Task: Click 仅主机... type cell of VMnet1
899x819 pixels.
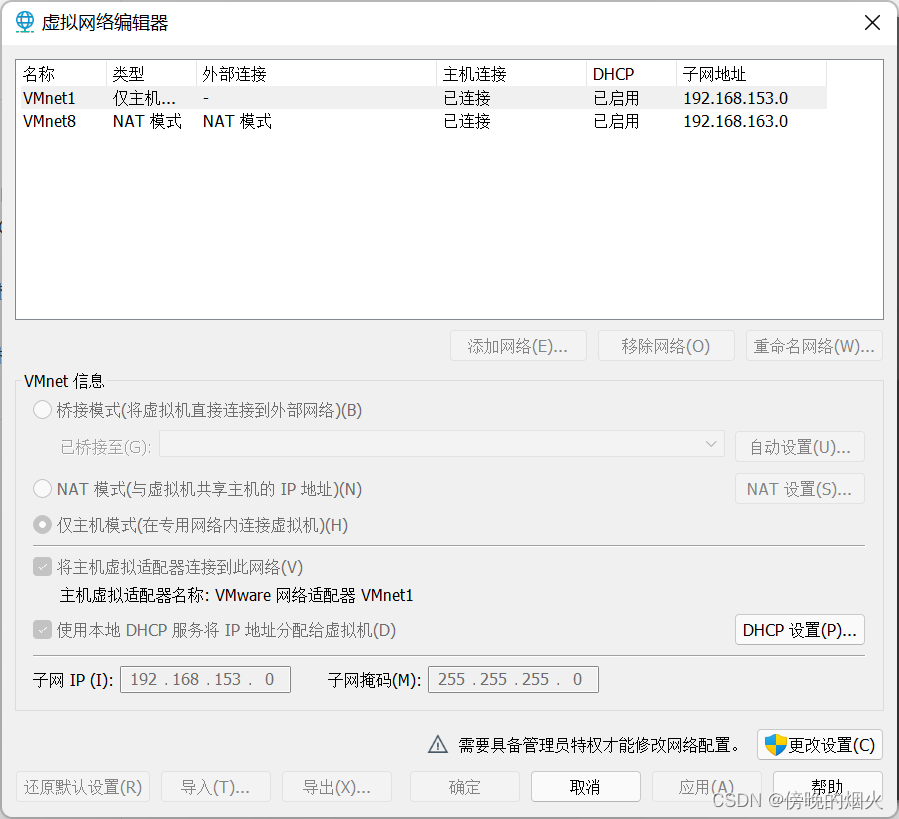Action: pos(144,98)
